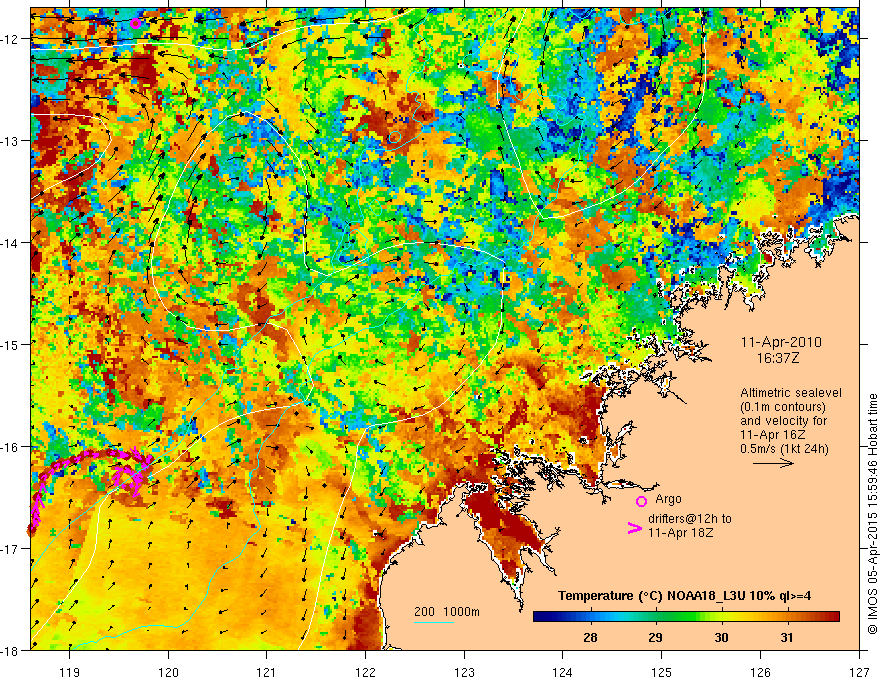Click the cyan bathymetry line under 200
Viewport: 880px width, 680px height.
(433, 622)
